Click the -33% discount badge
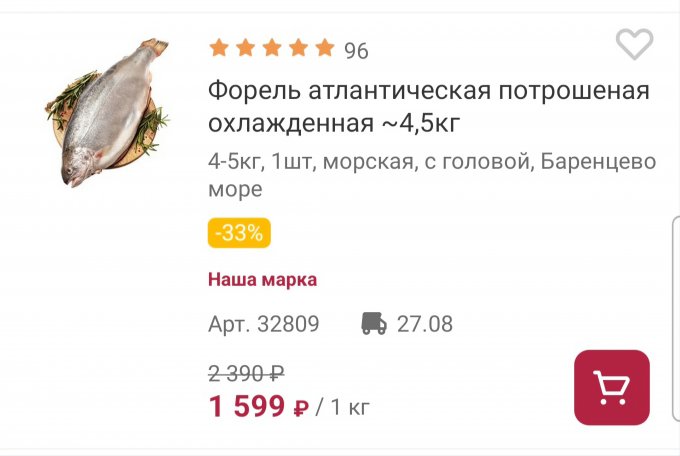Image resolution: width=680 pixels, height=456 pixels. click(239, 233)
